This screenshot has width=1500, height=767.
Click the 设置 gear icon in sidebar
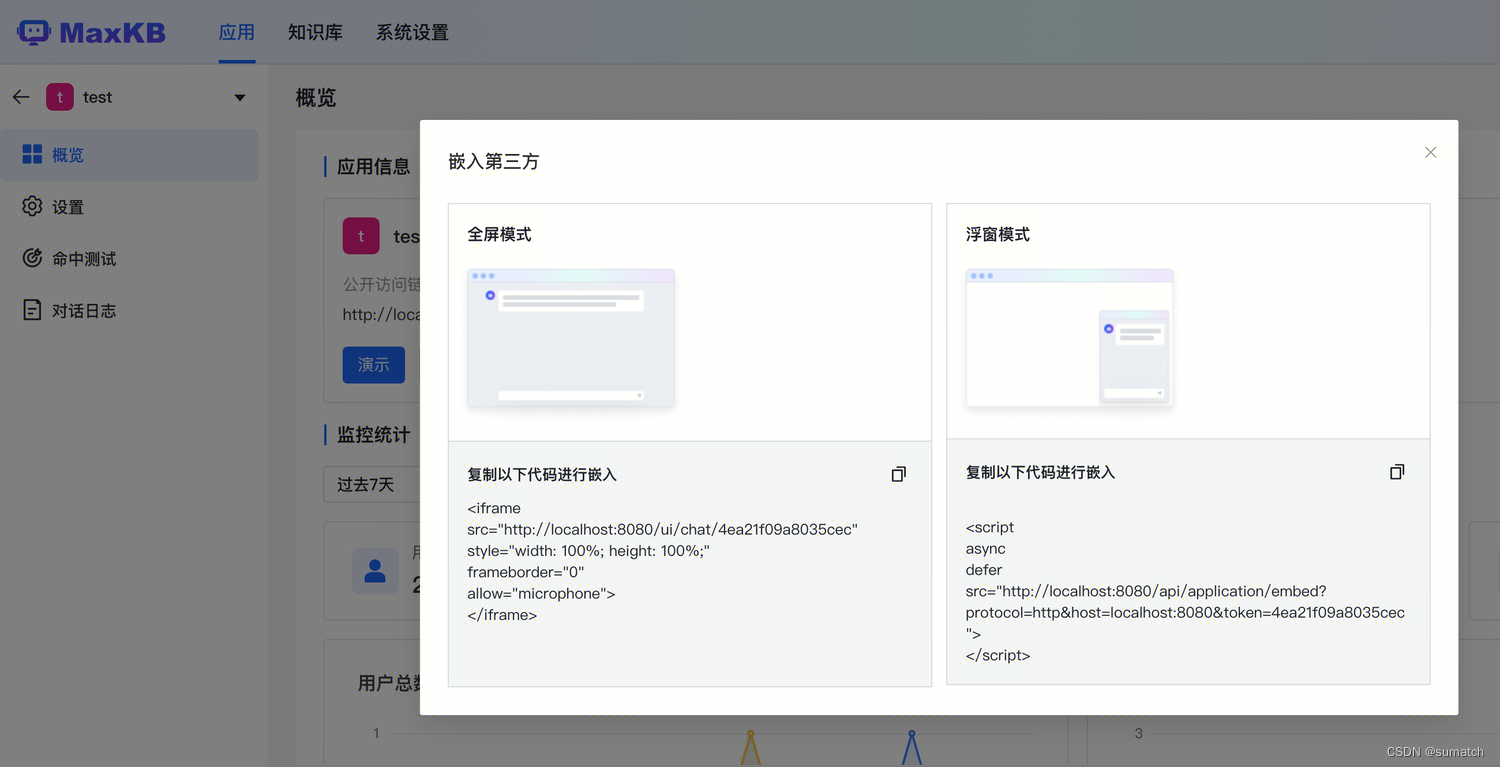[x=32, y=206]
